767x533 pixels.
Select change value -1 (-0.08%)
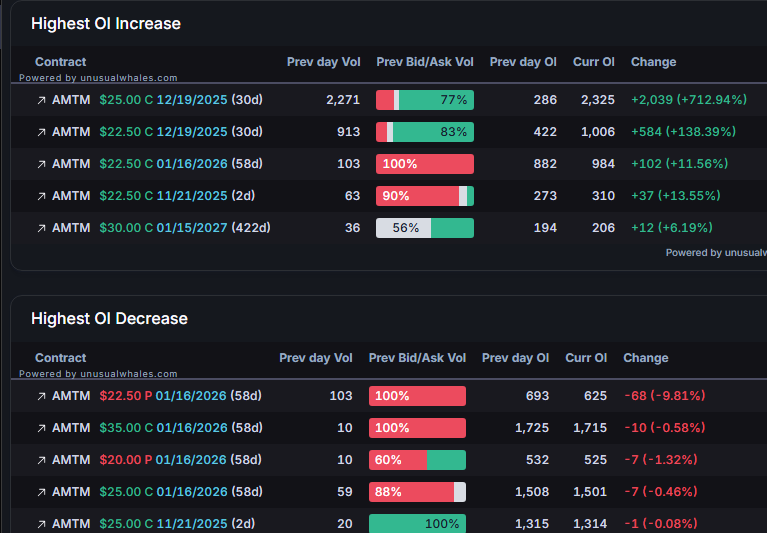(x=661, y=524)
